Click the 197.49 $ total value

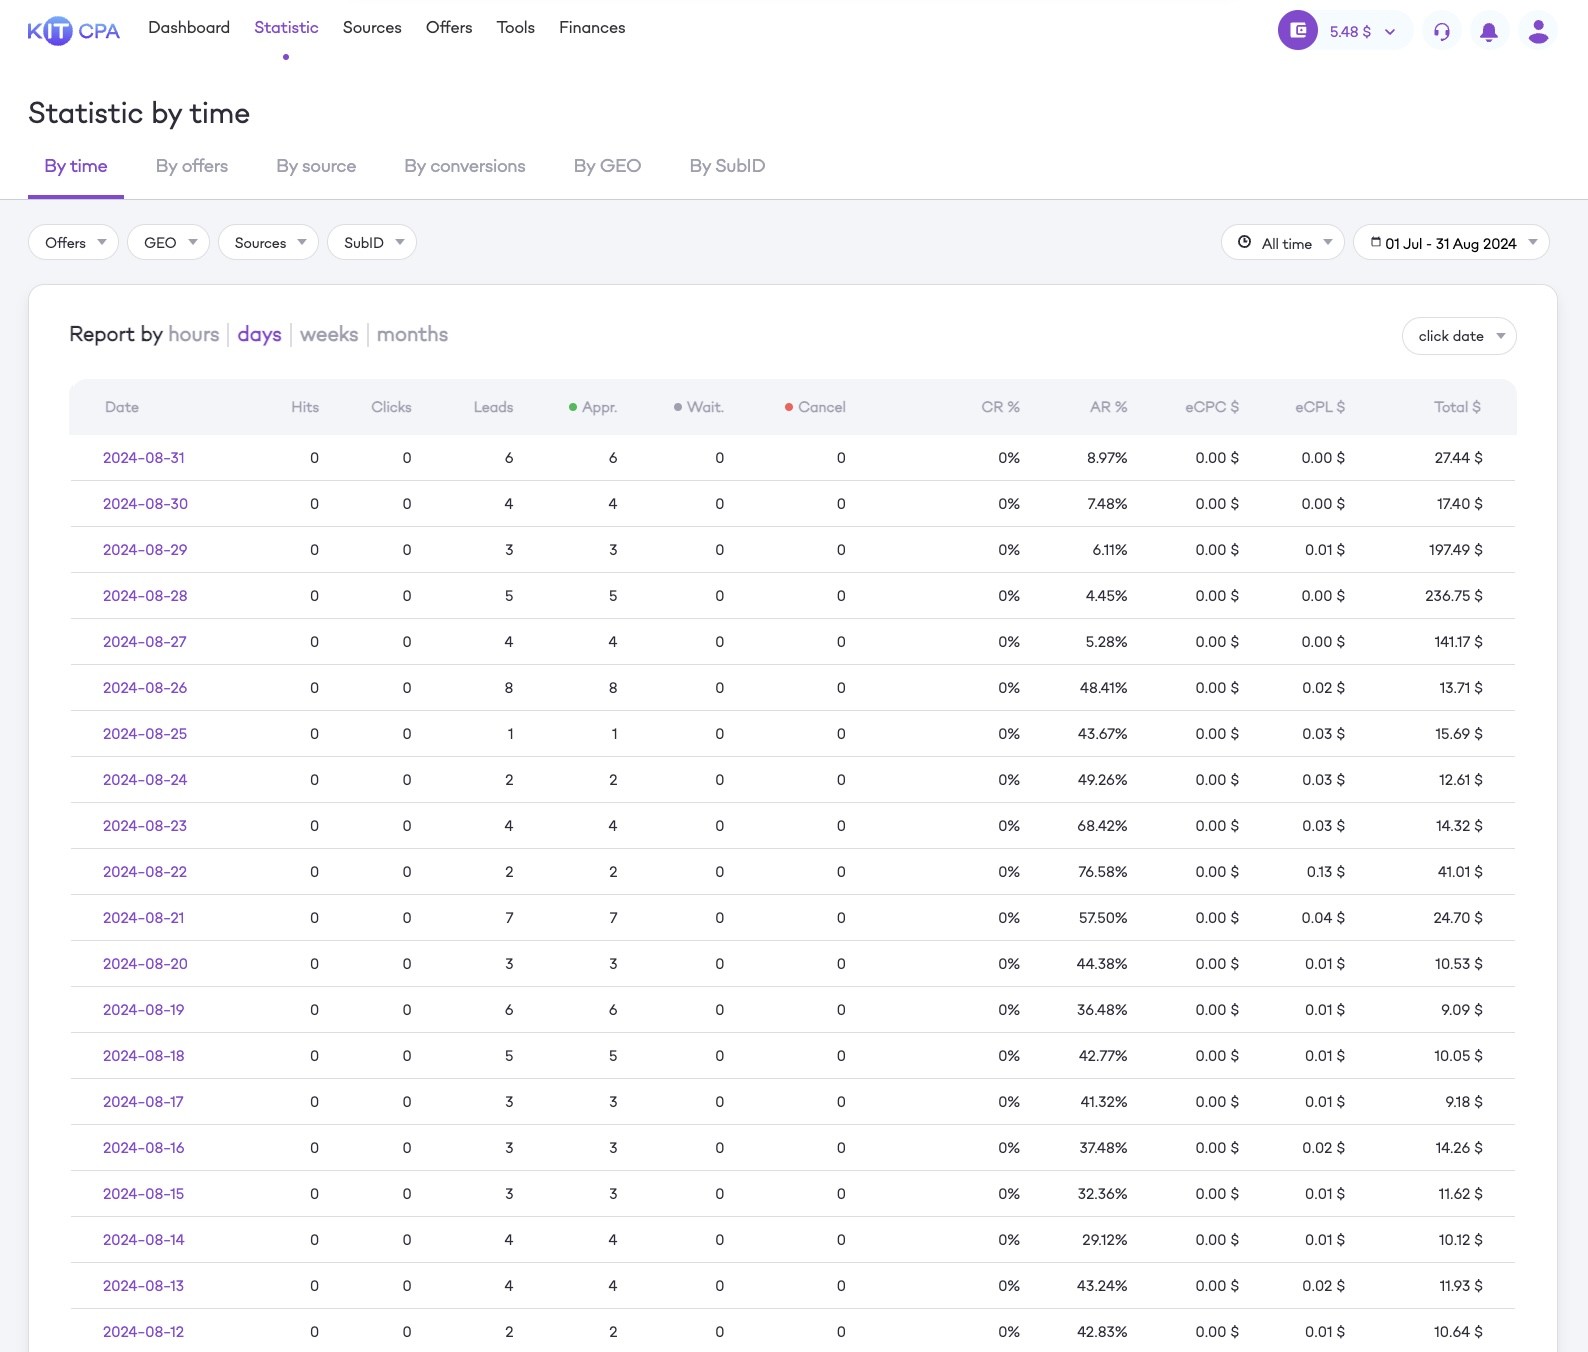pyautogui.click(x=1456, y=550)
